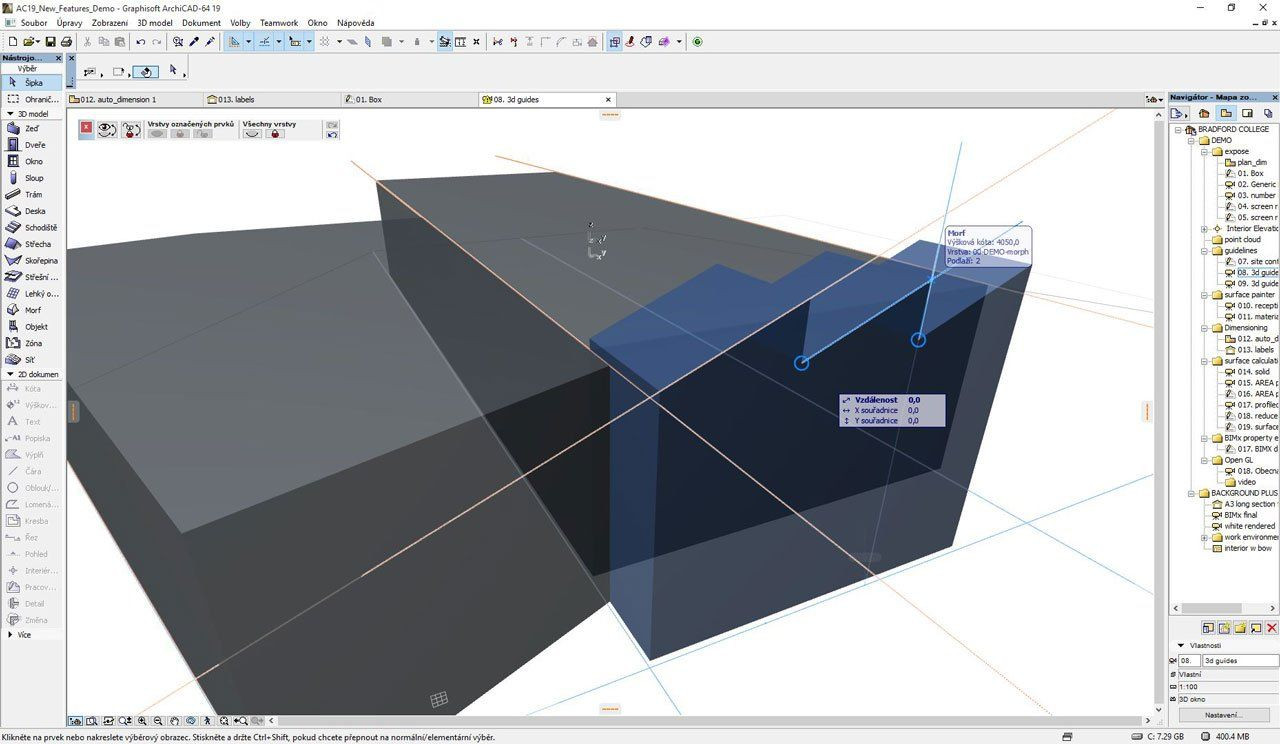Collapse the 3D model toolbox section
The width and height of the screenshot is (1280, 744).
10,114
